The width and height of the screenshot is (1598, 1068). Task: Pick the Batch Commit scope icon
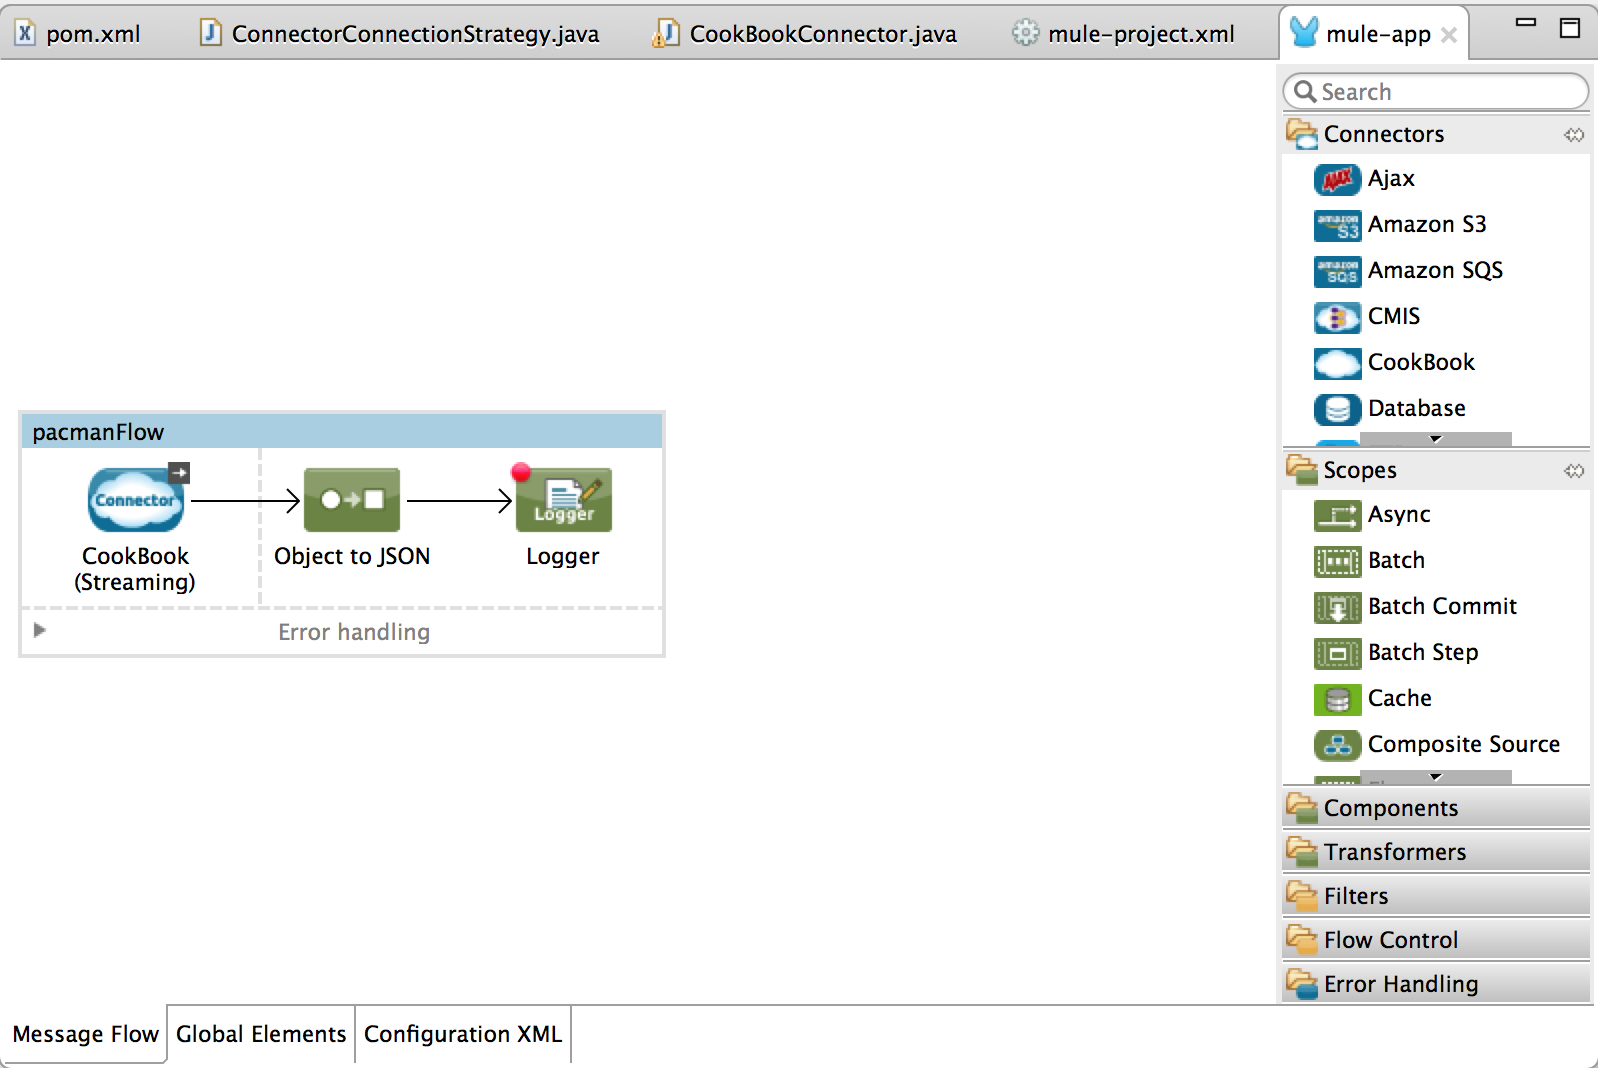(1337, 607)
